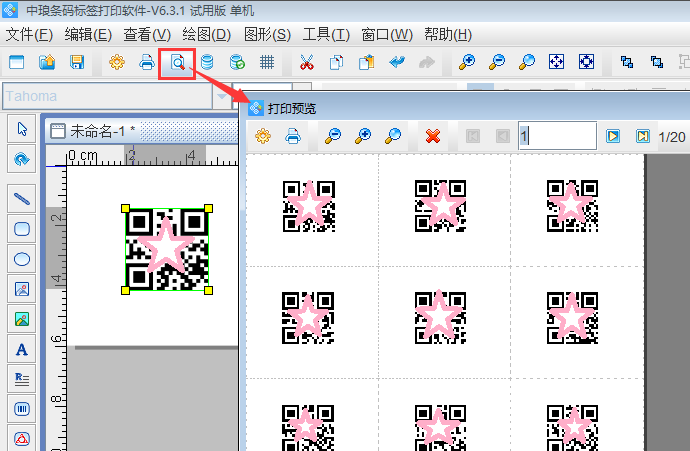Open the database settings cylinder icon
The height and width of the screenshot is (451, 690).
(x=207, y=62)
